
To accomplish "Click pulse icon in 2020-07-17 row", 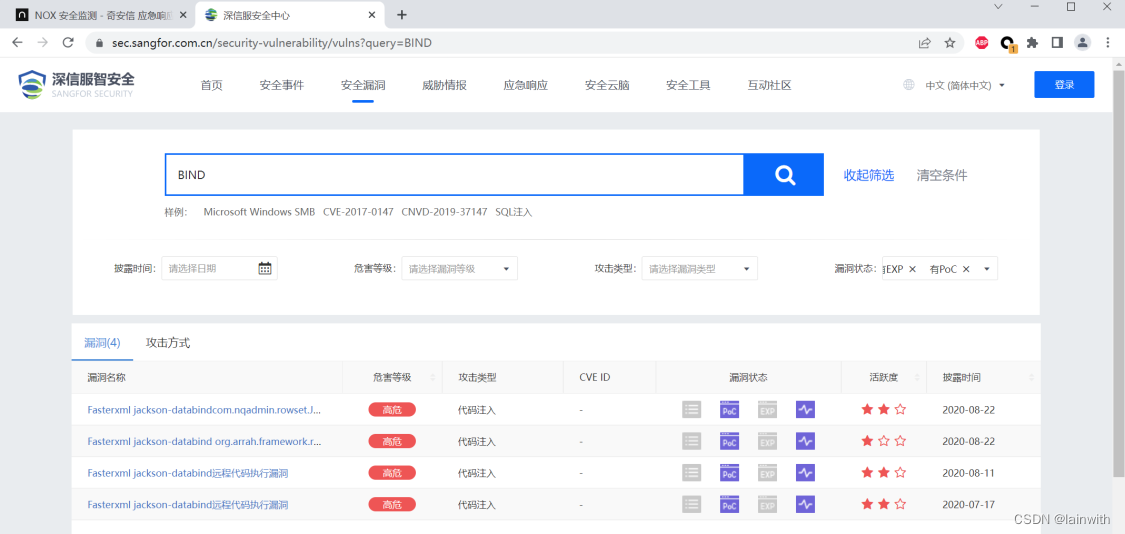I will pyautogui.click(x=805, y=505).
